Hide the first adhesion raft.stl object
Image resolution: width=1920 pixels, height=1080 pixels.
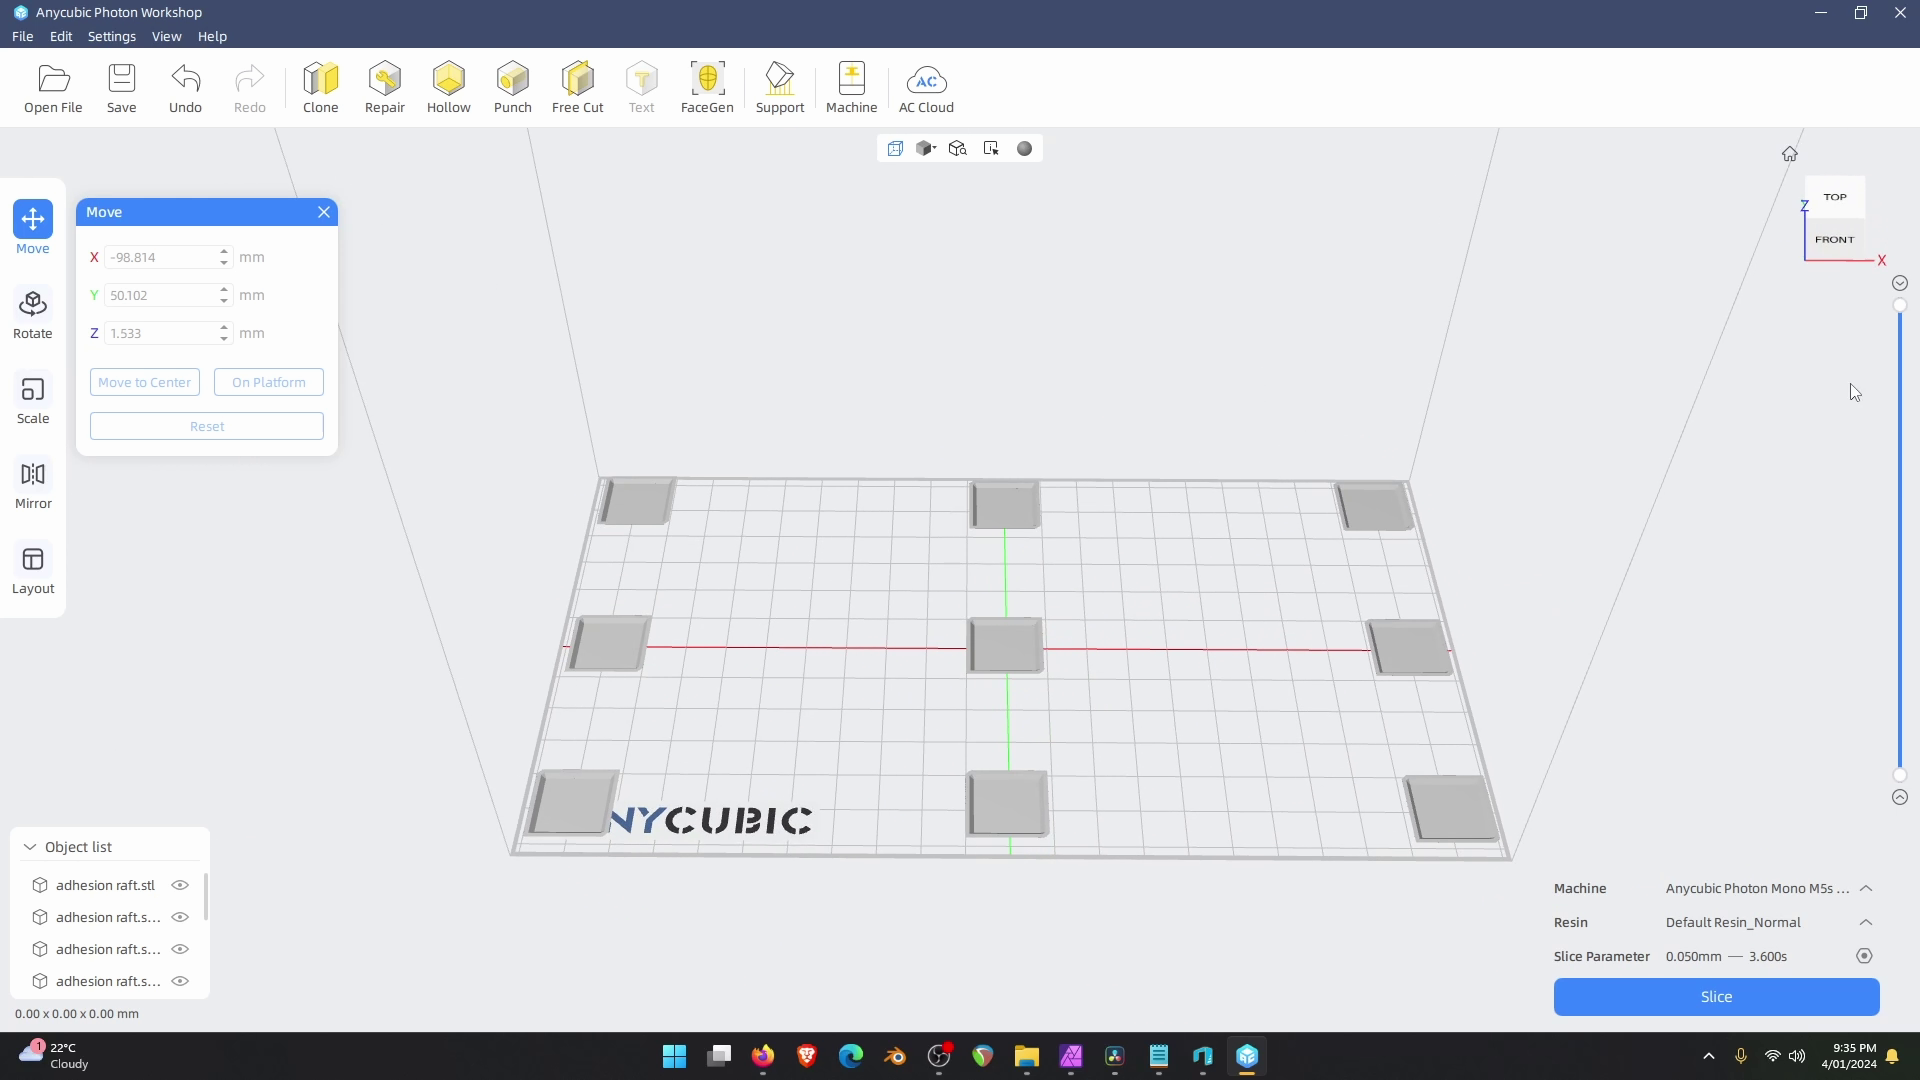(x=180, y=885)
